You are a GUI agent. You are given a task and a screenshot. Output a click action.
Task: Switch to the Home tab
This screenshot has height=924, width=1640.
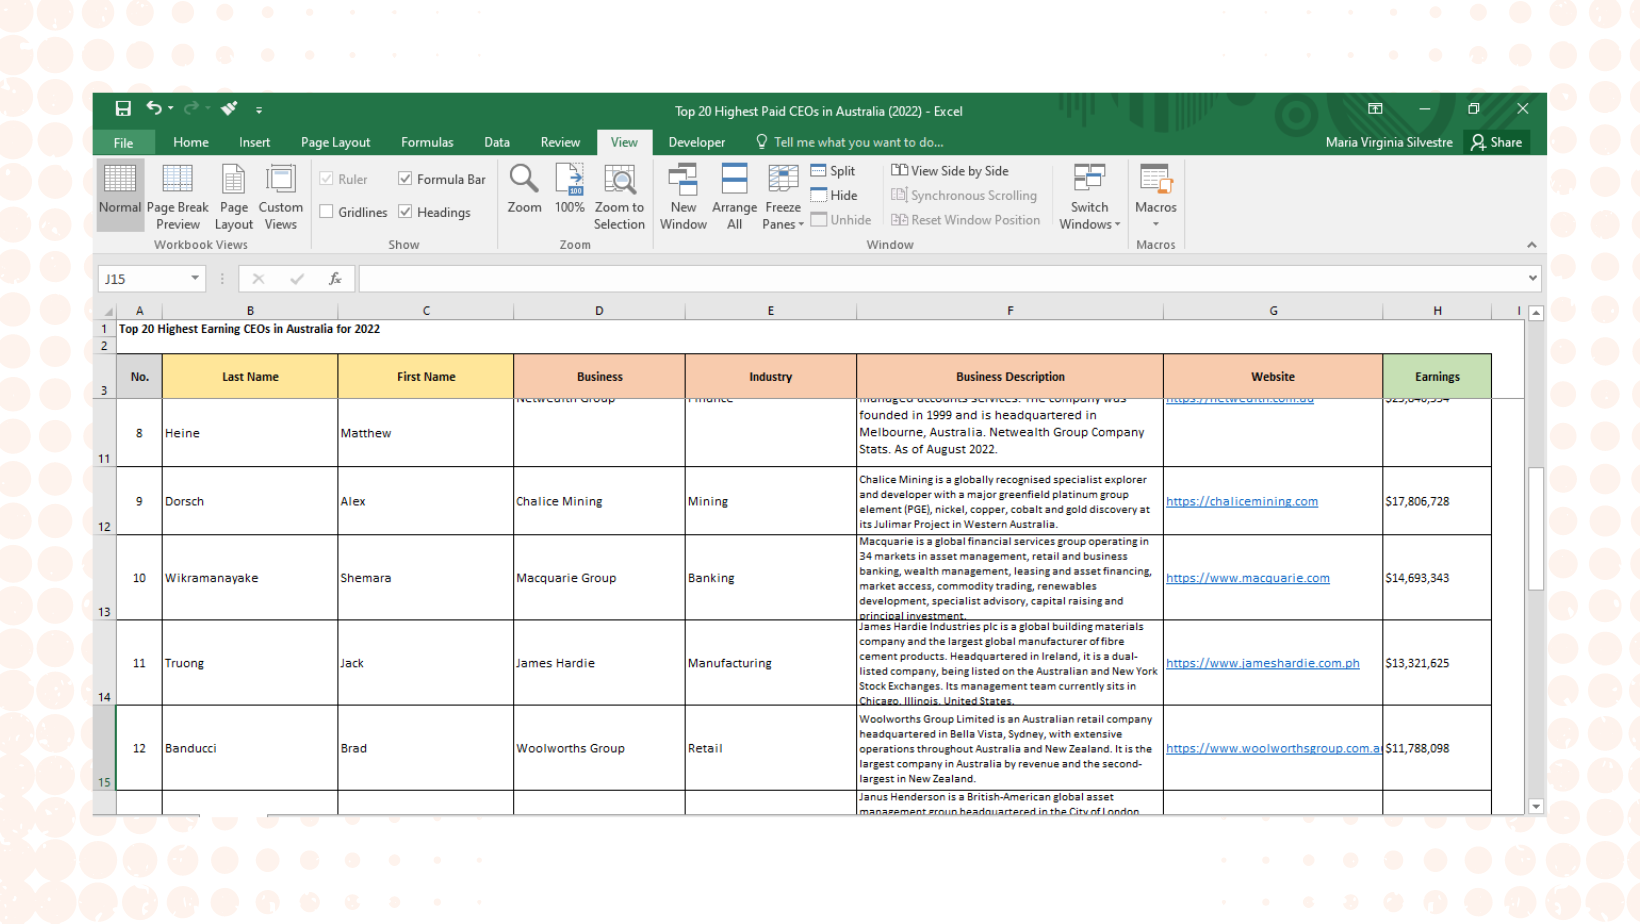[x=191, y=142]
